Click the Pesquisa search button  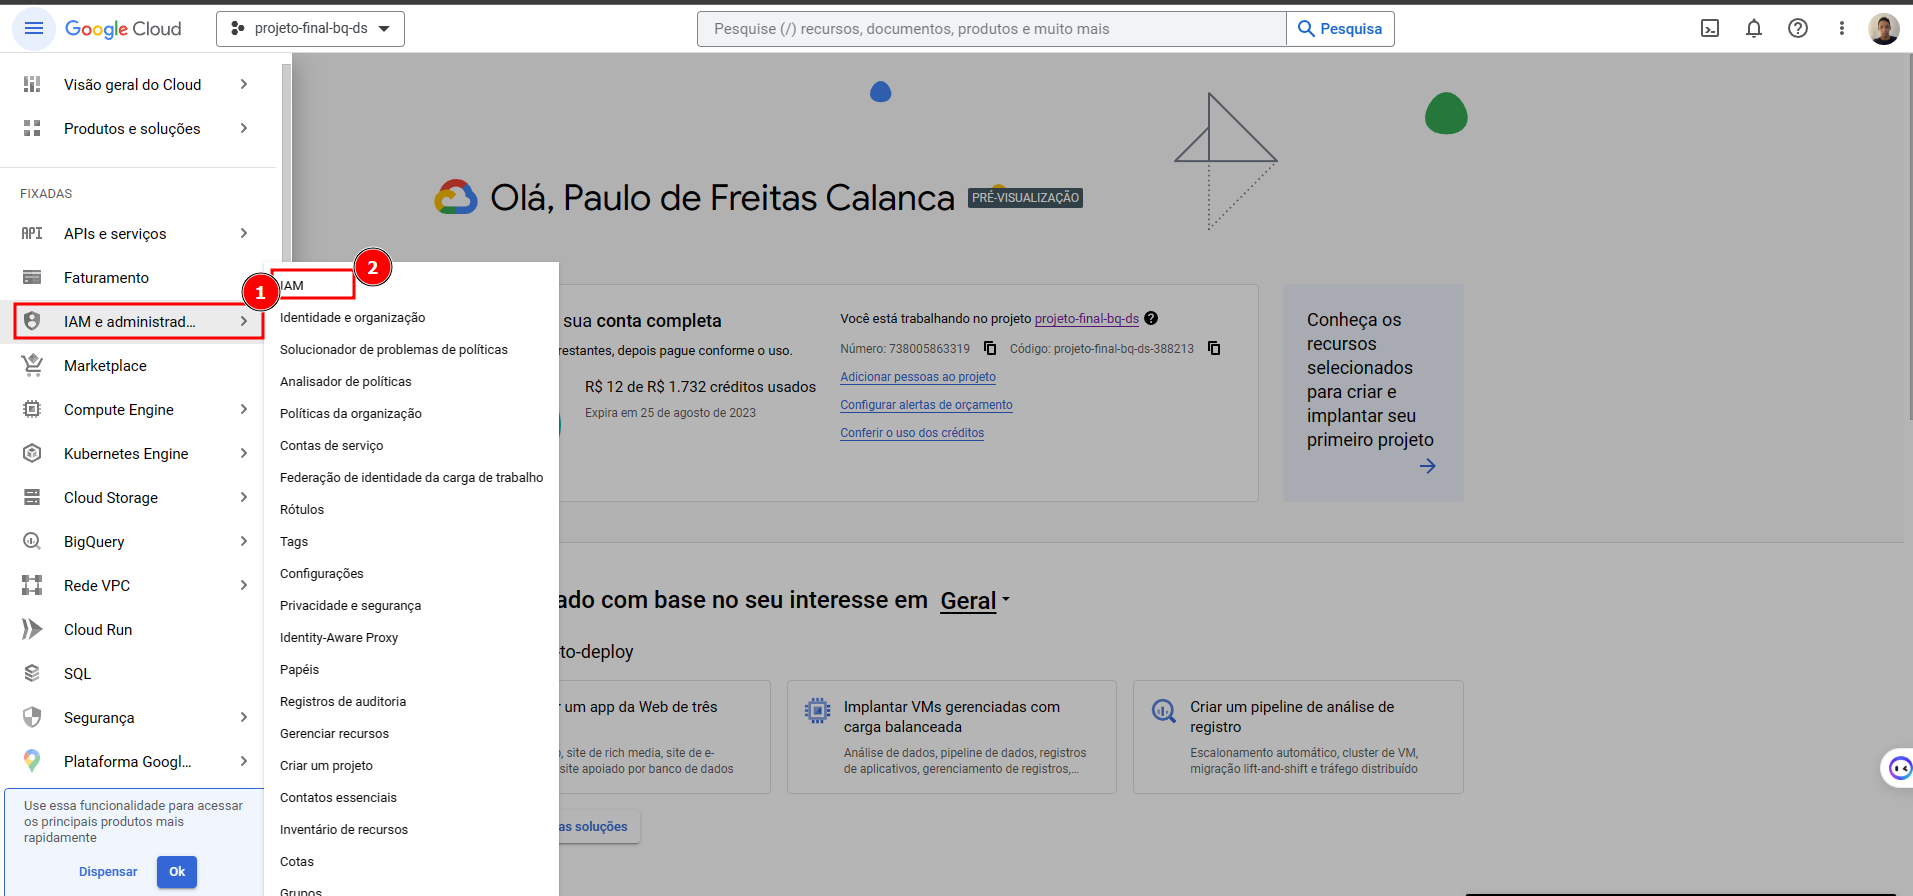pos(1340,29)
